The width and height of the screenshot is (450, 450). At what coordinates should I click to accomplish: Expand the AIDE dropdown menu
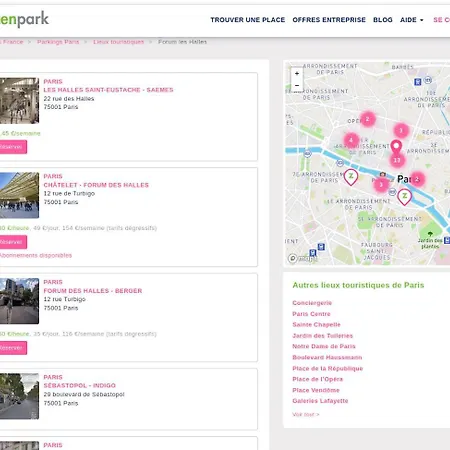click(412, 20)
